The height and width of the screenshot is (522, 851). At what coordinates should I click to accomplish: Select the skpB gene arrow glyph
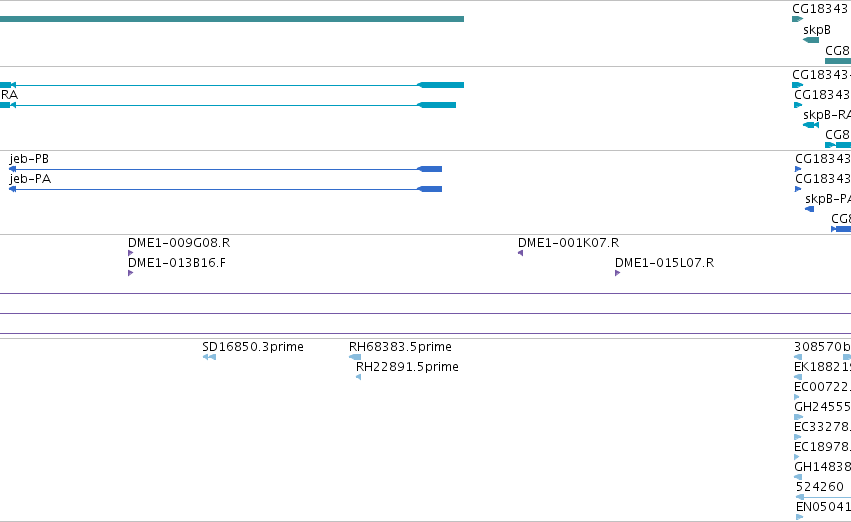click(811, 40)
